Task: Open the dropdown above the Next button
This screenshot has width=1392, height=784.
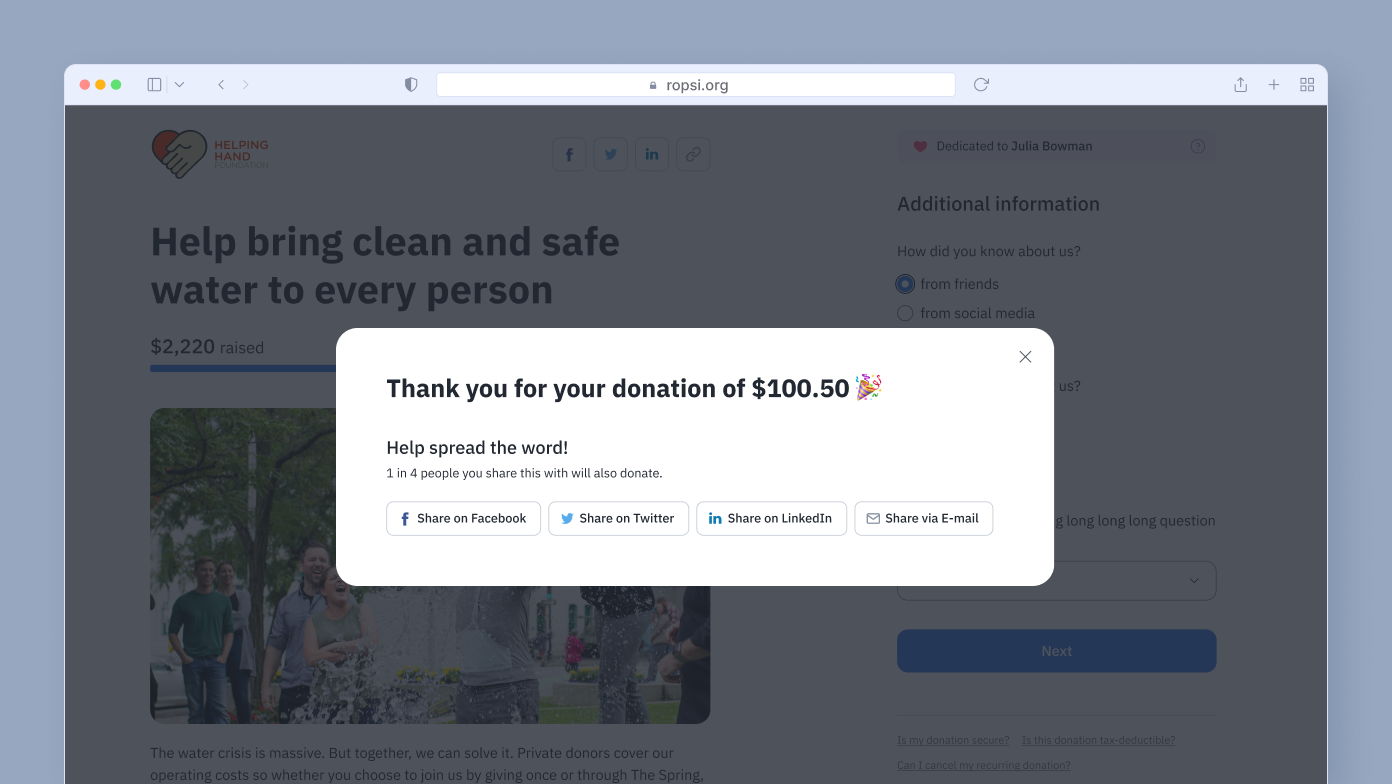Action: pyautogui.click(x=1057, y=581)
